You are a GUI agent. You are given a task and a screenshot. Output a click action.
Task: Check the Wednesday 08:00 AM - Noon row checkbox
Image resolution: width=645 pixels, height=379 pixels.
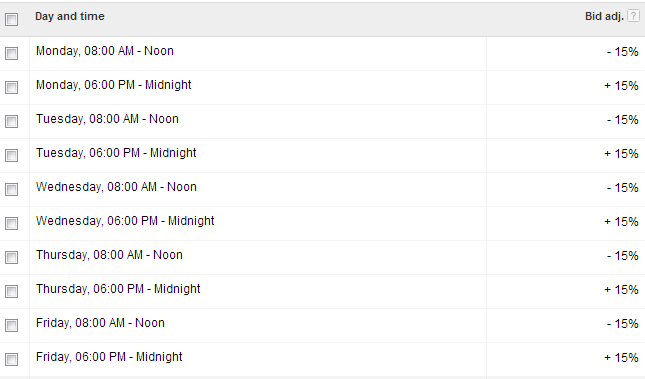12,189
